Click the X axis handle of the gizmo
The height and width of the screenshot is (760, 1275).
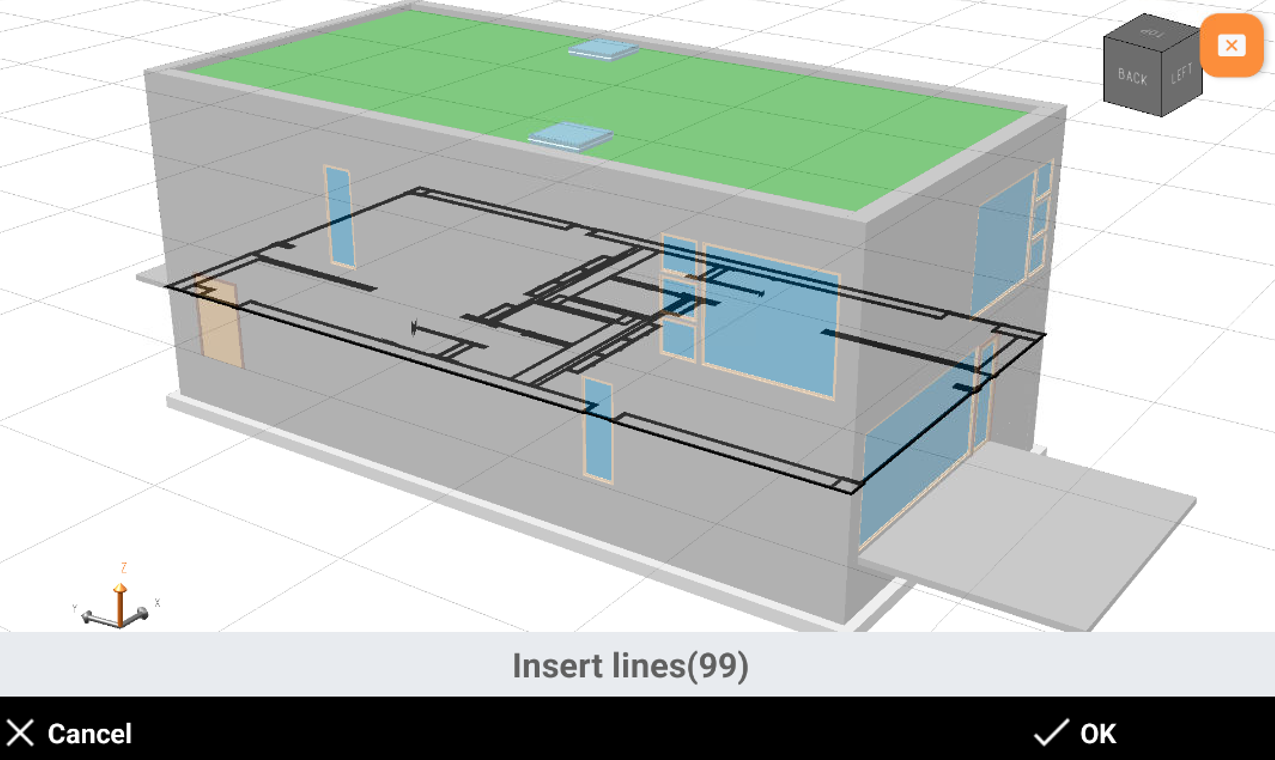[146, 611]
